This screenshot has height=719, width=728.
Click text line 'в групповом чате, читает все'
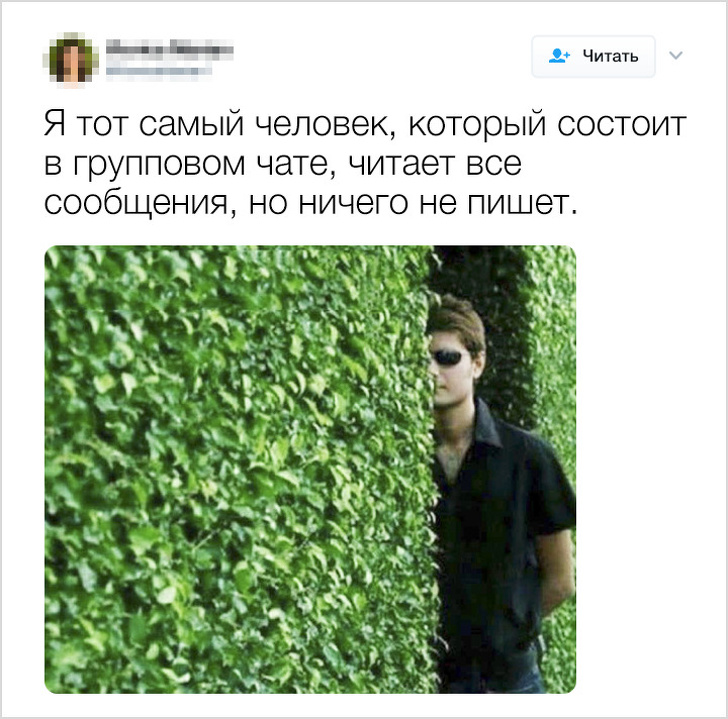coord(283,164)
